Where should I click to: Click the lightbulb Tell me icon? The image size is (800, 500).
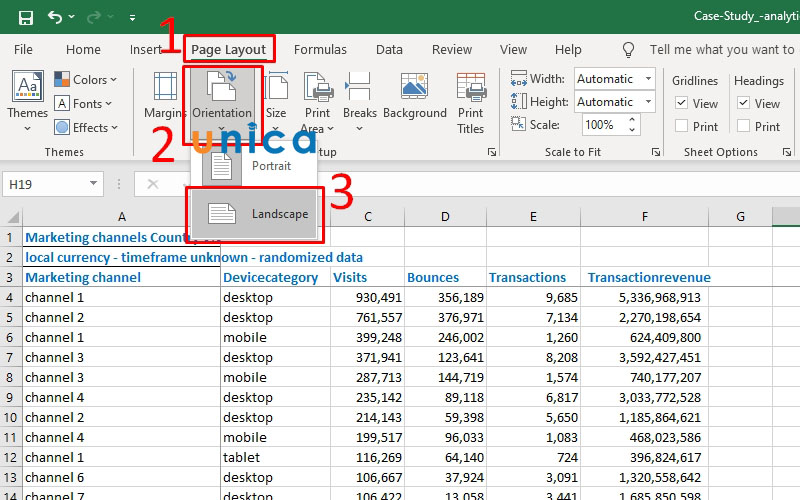(x=629, y=49)
